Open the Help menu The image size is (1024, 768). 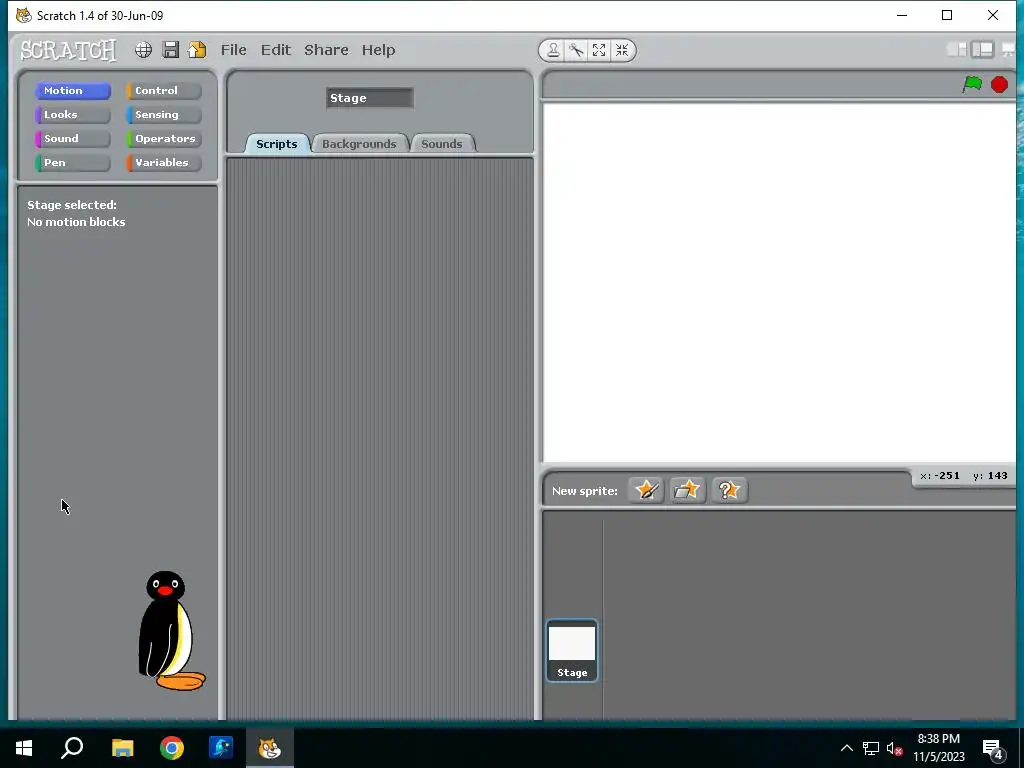pos(379,50)
